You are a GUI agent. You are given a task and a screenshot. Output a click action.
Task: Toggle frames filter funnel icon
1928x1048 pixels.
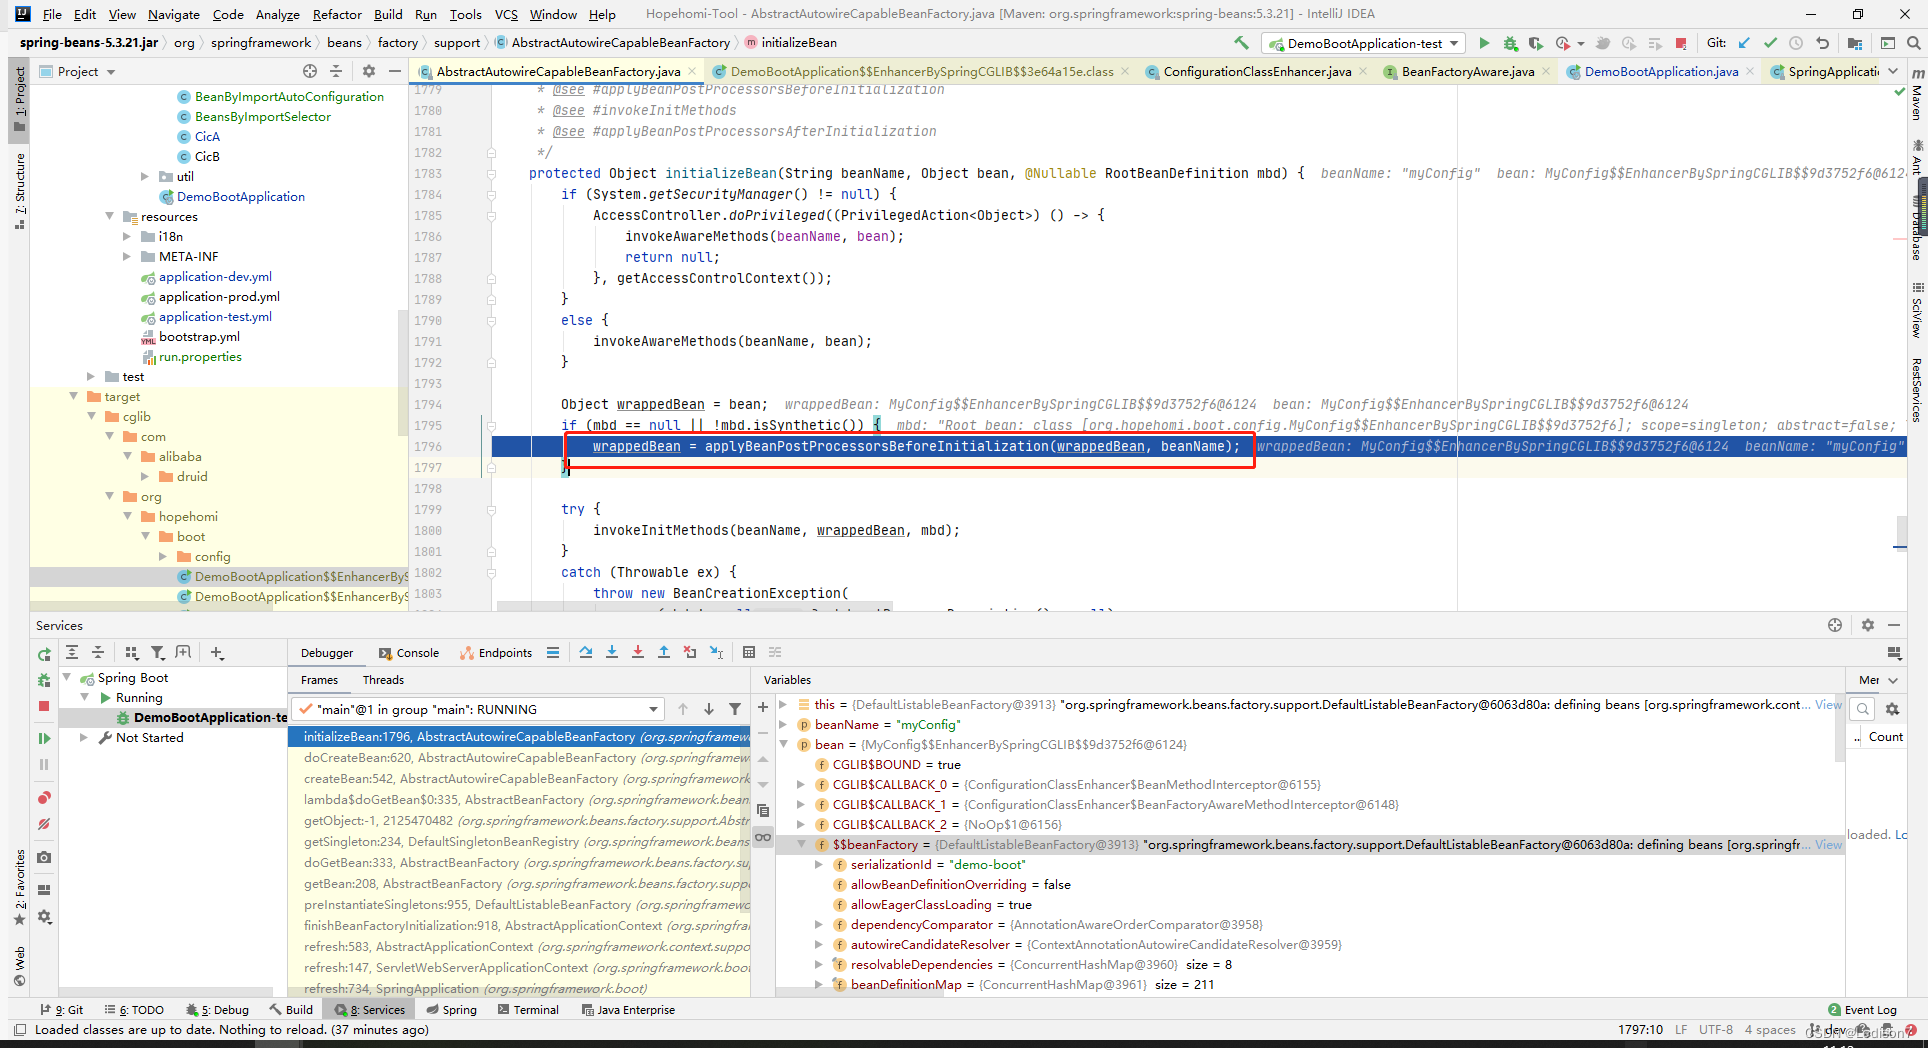click(x=735, y=709)
